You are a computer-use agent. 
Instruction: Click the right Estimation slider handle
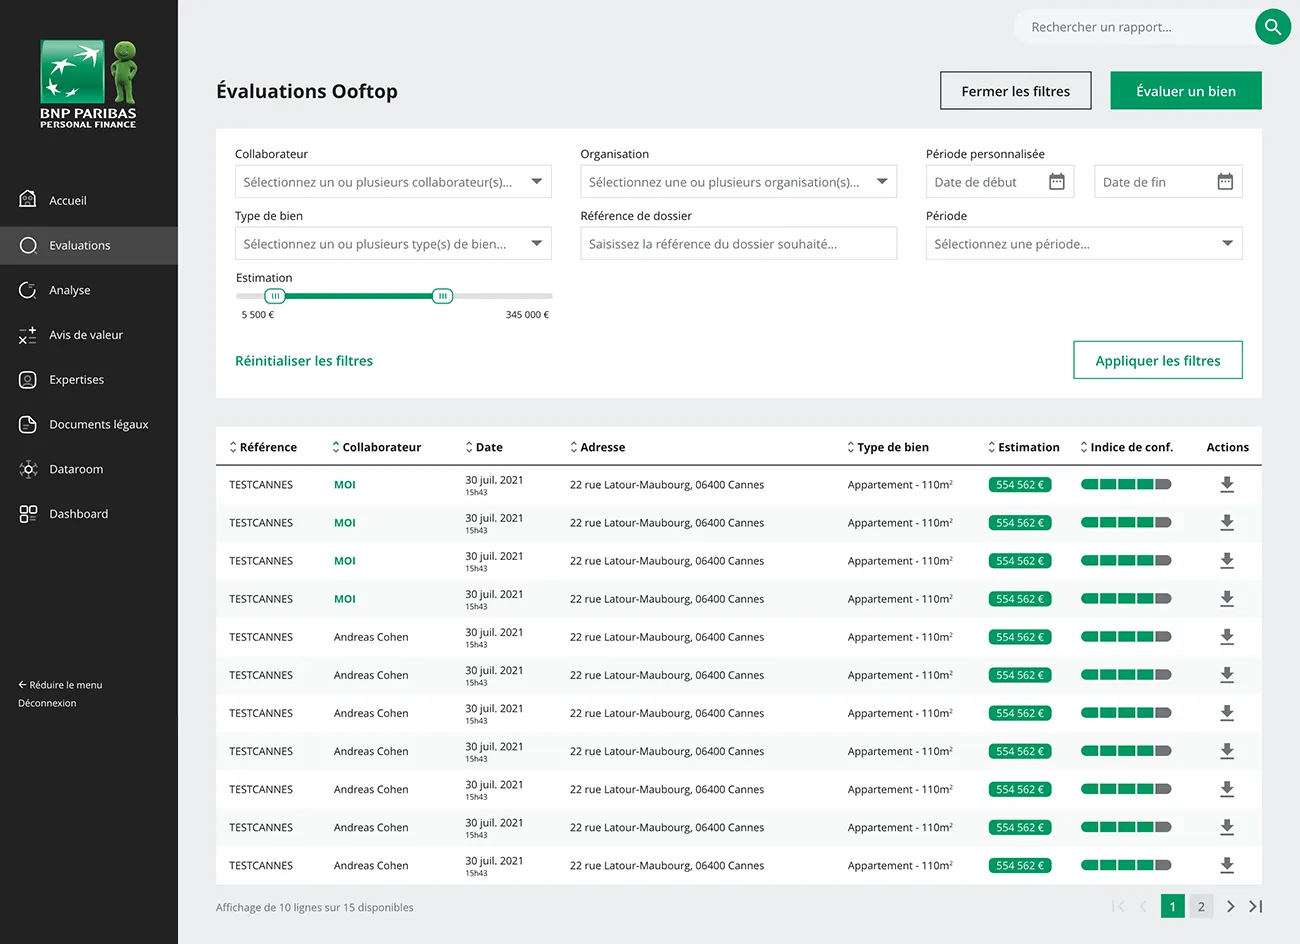coord(442,296)
